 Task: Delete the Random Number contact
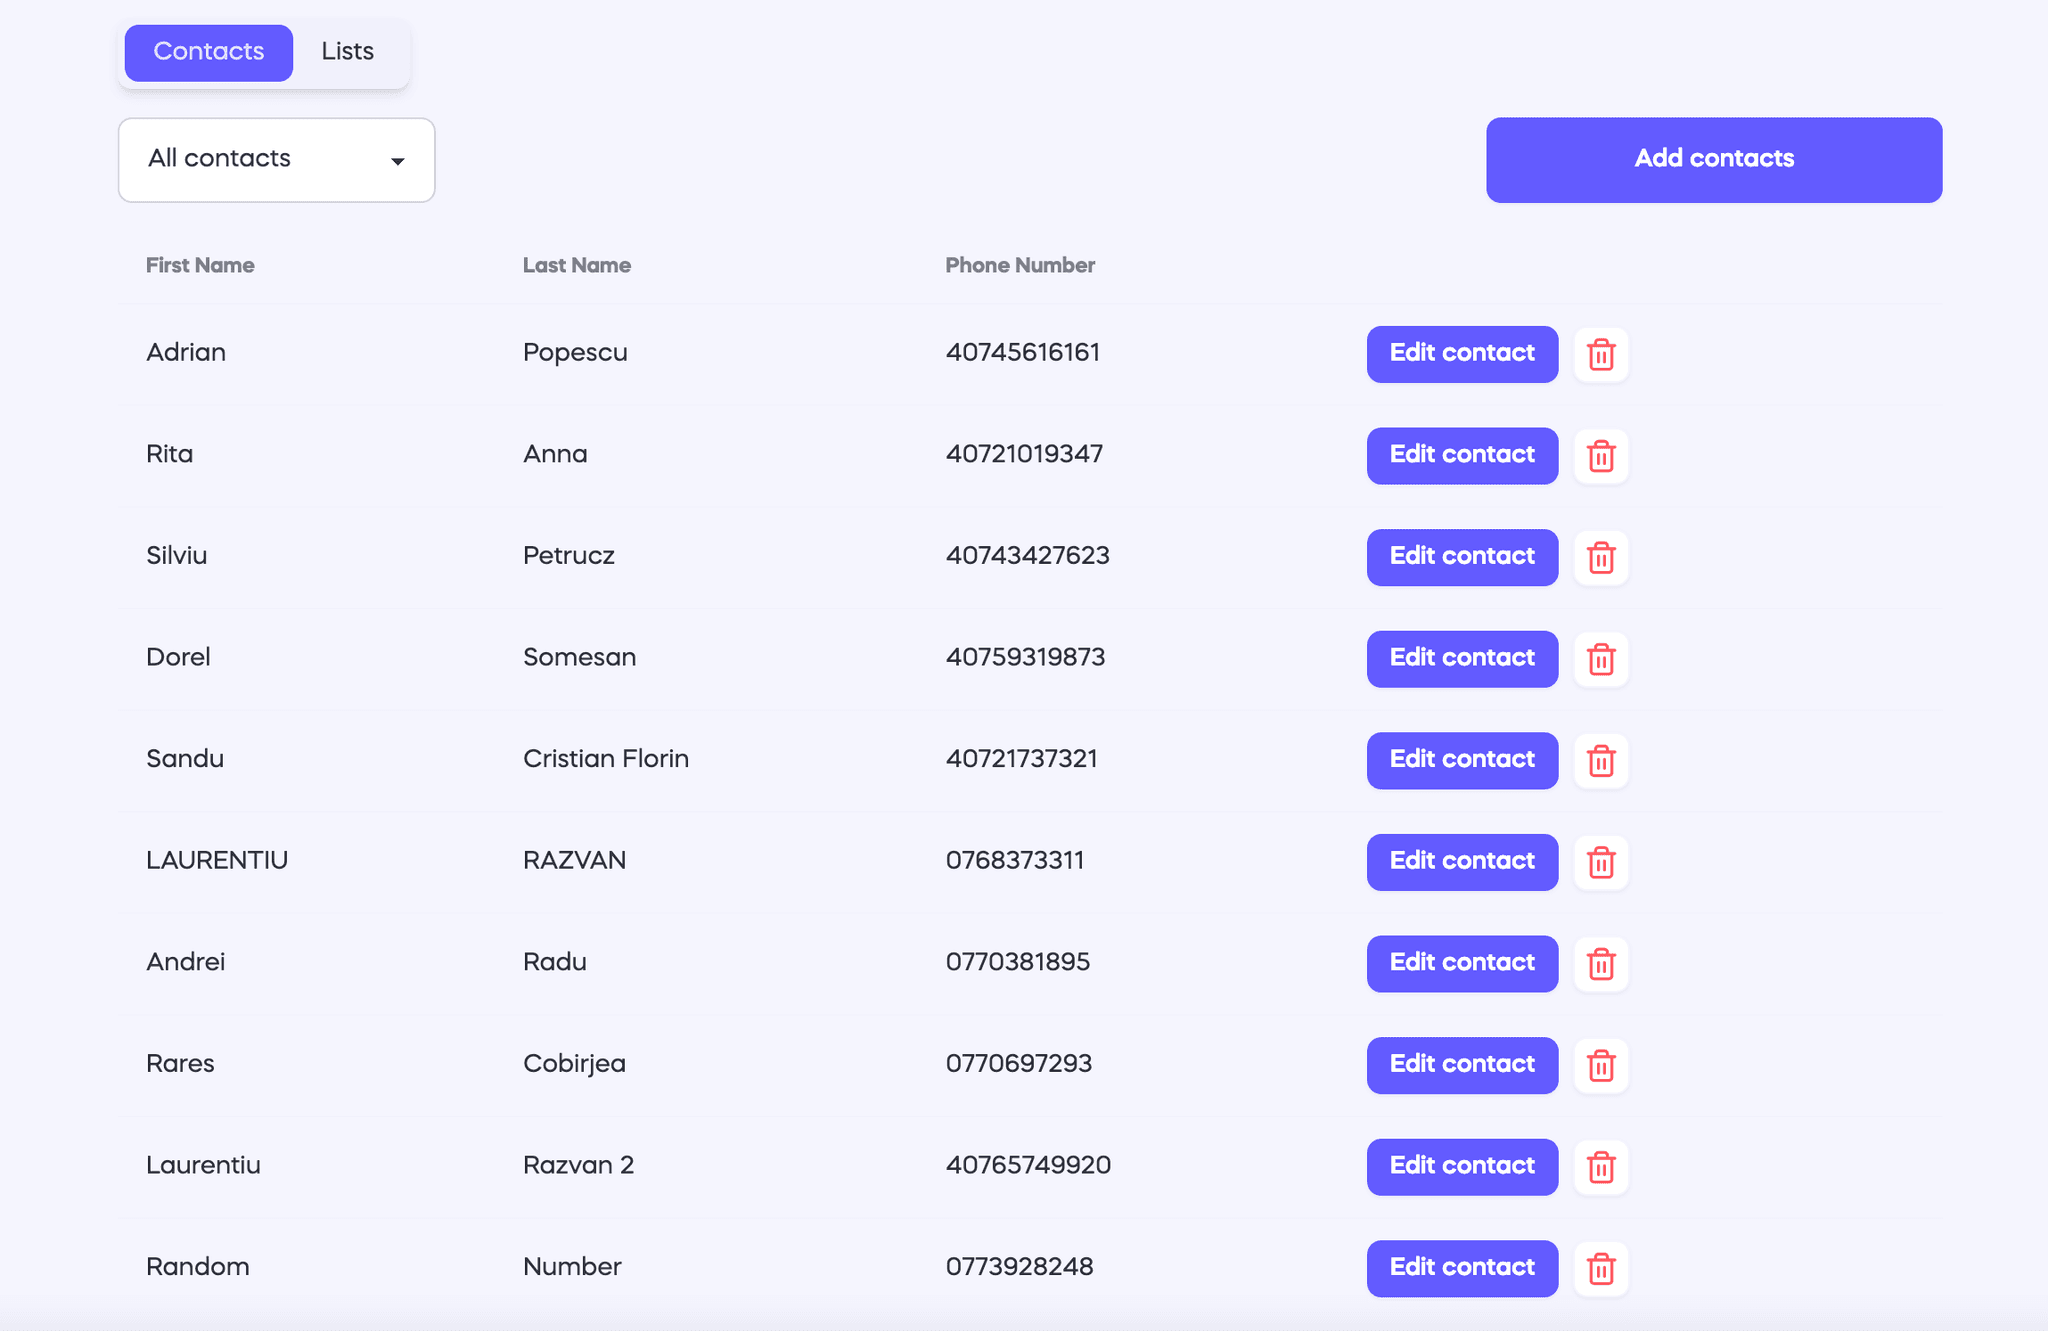coord(1601,1268)
